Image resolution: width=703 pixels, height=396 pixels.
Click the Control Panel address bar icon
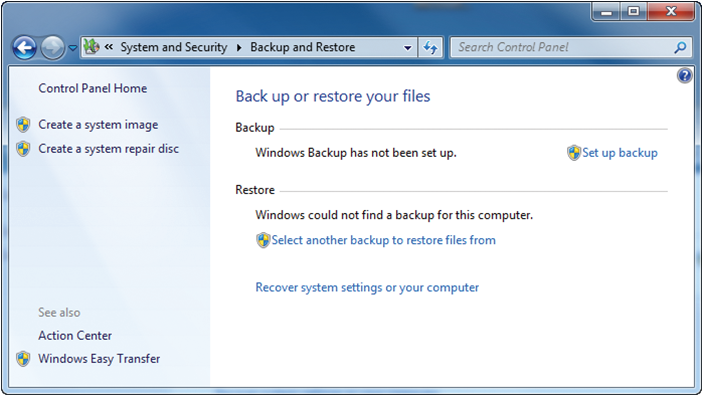pos(92,47)
